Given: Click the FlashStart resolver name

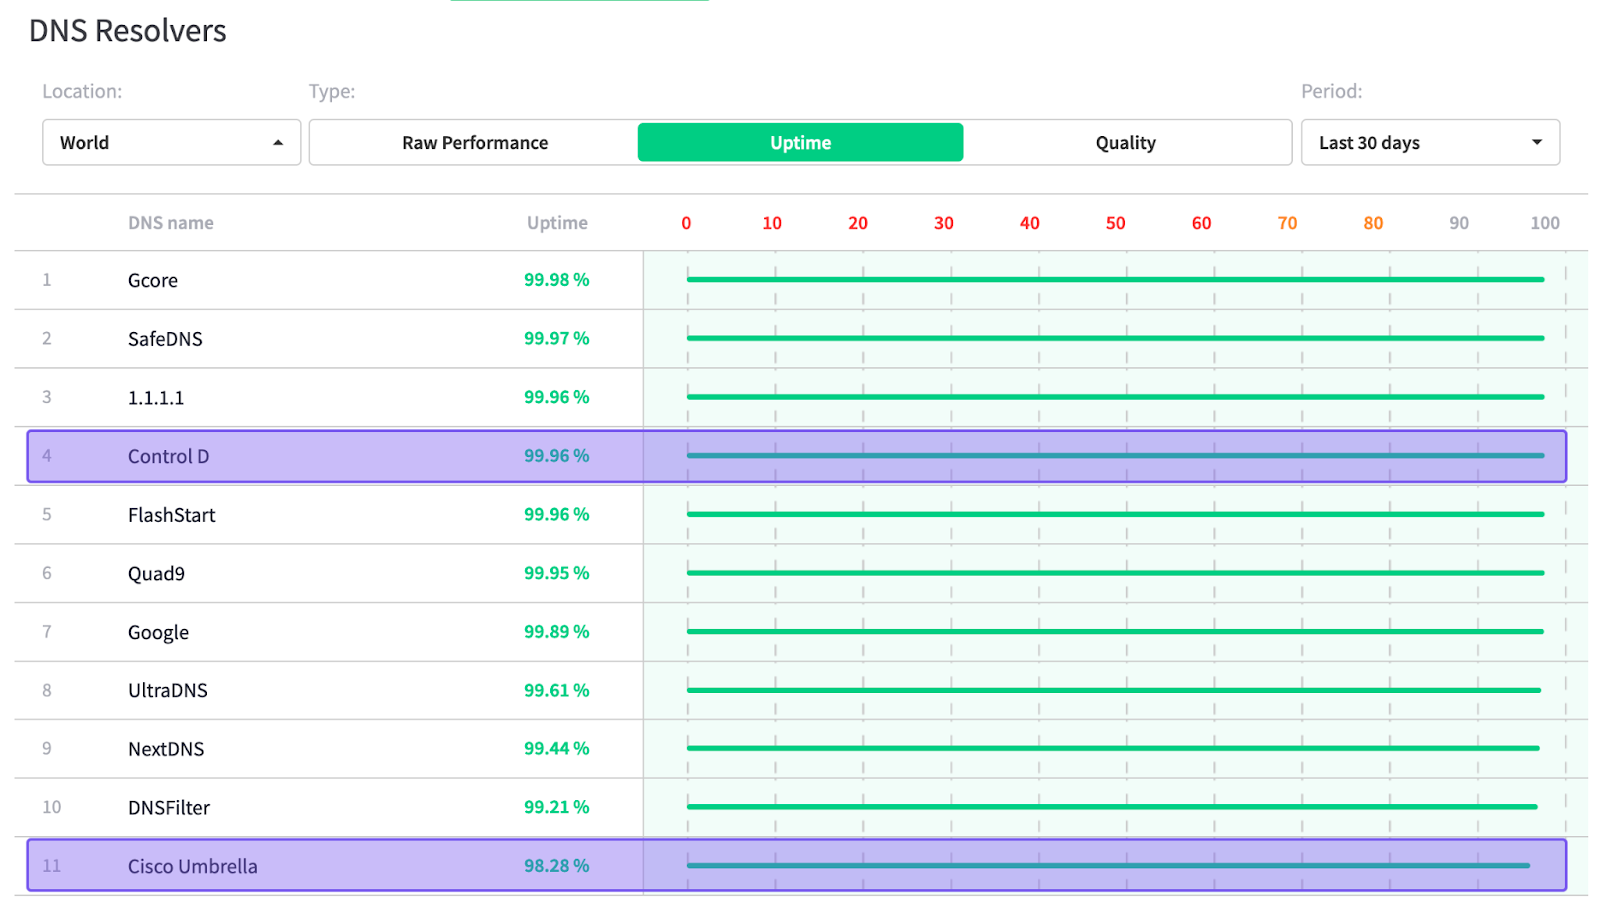Looking at the screenshot, I should click(x=171, y=515).
